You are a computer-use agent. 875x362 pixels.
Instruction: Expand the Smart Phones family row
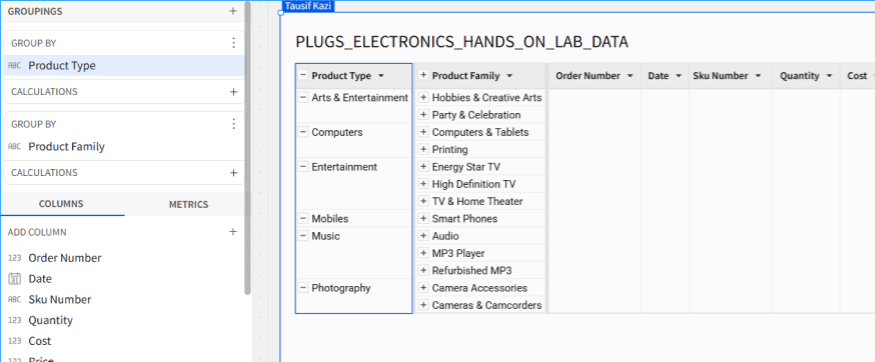[x=424, y=219]
